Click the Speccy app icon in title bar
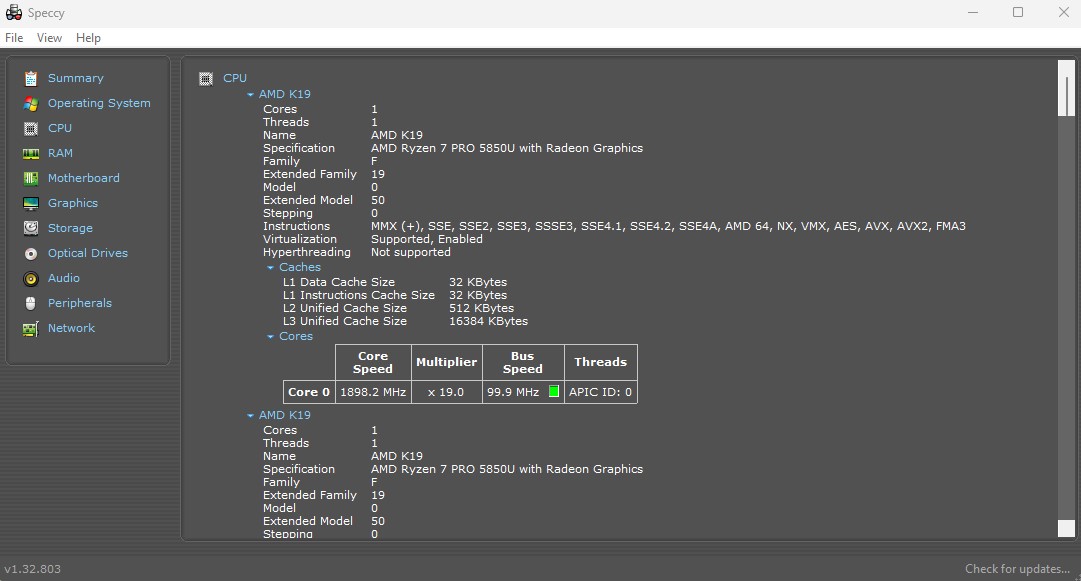The width and height of the screenshot is (1081, 581). click(14, 12)
